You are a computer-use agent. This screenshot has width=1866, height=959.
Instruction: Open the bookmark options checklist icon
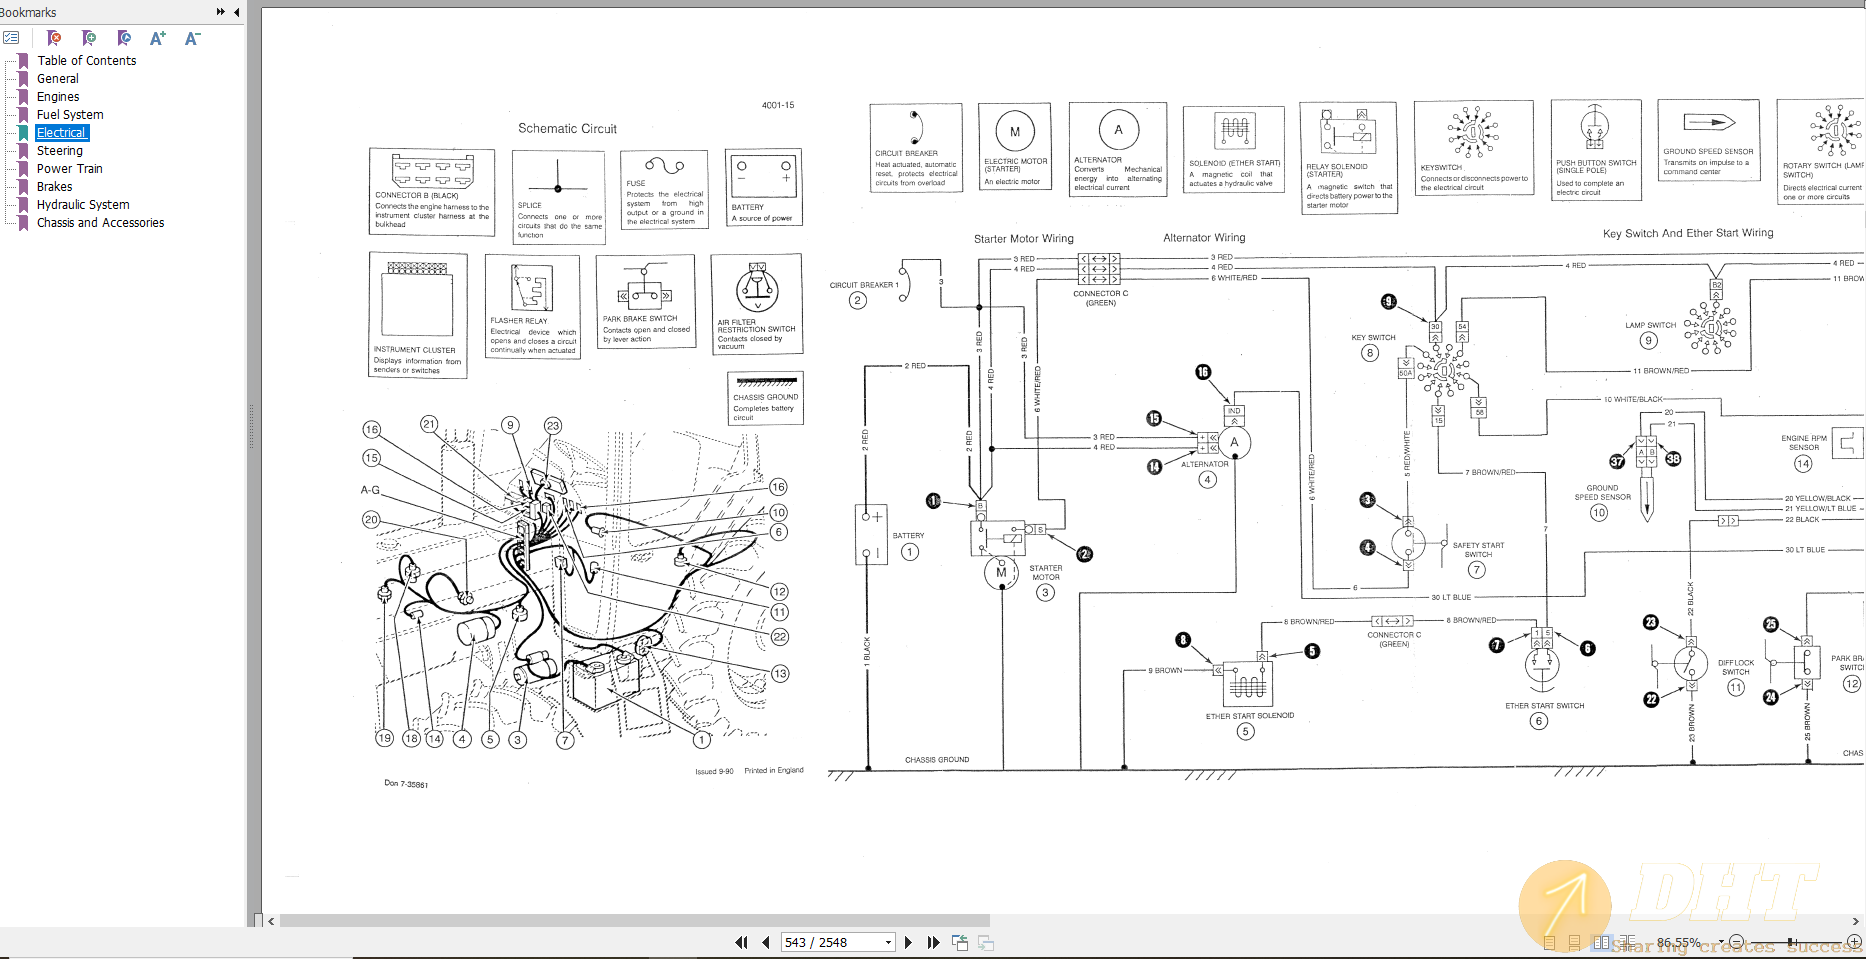click(x=11, y=37)
